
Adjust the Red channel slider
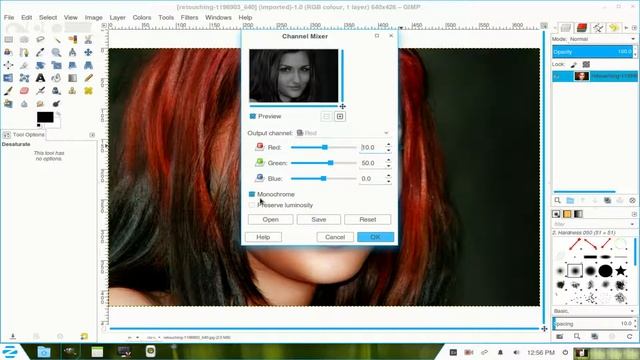point(324,147)
